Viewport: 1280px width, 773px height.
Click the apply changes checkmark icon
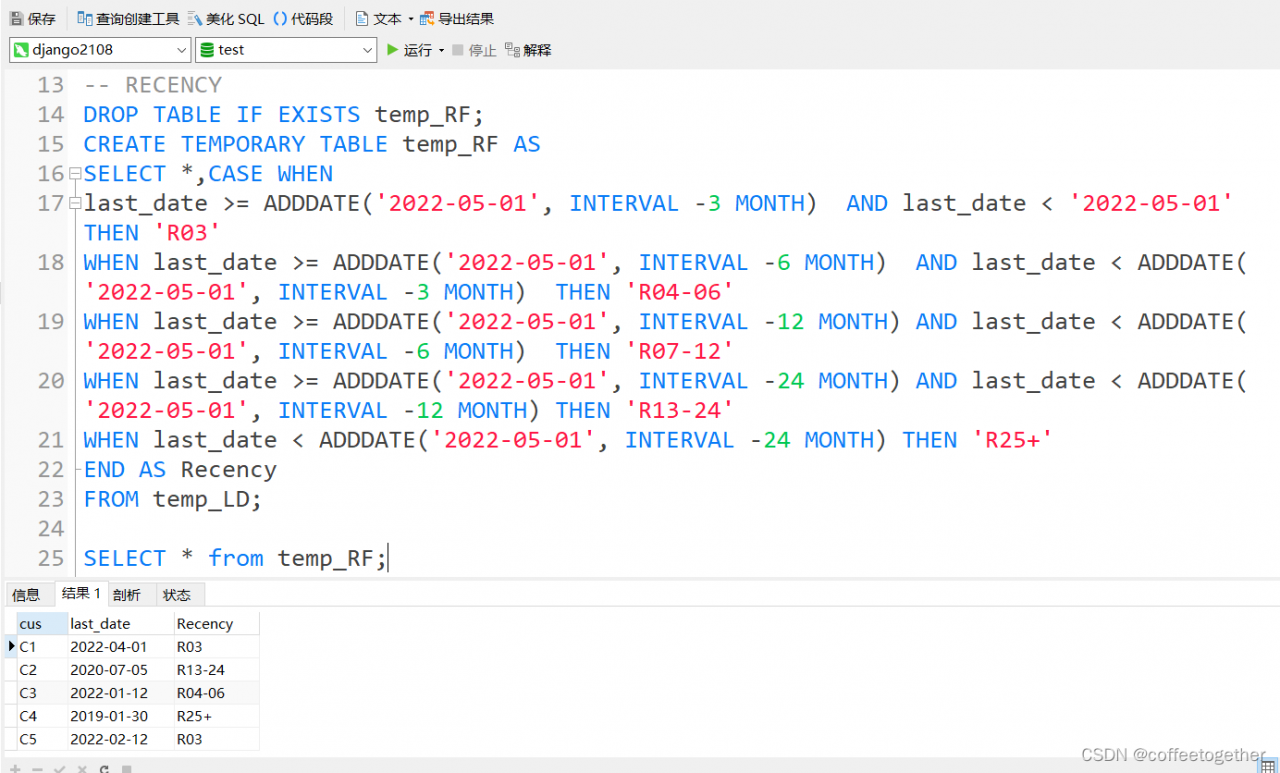pyautogui.click(x=59, y=768)
